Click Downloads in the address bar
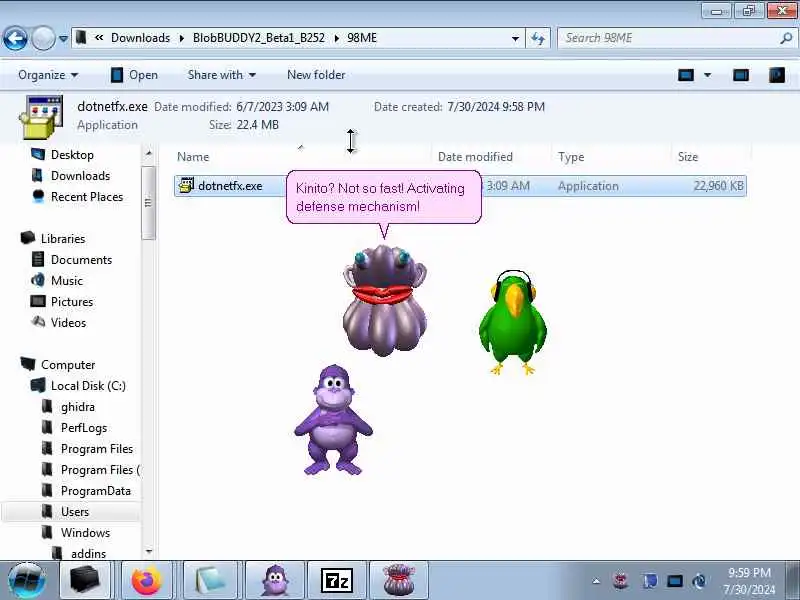This screenshot has width=800, height=600. coord(140,38)
